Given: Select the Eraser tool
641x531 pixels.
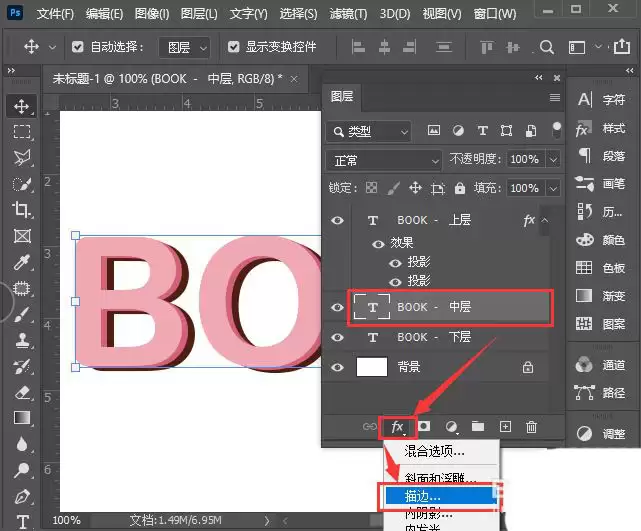Looking at the screenshot, I should (22, 393).
